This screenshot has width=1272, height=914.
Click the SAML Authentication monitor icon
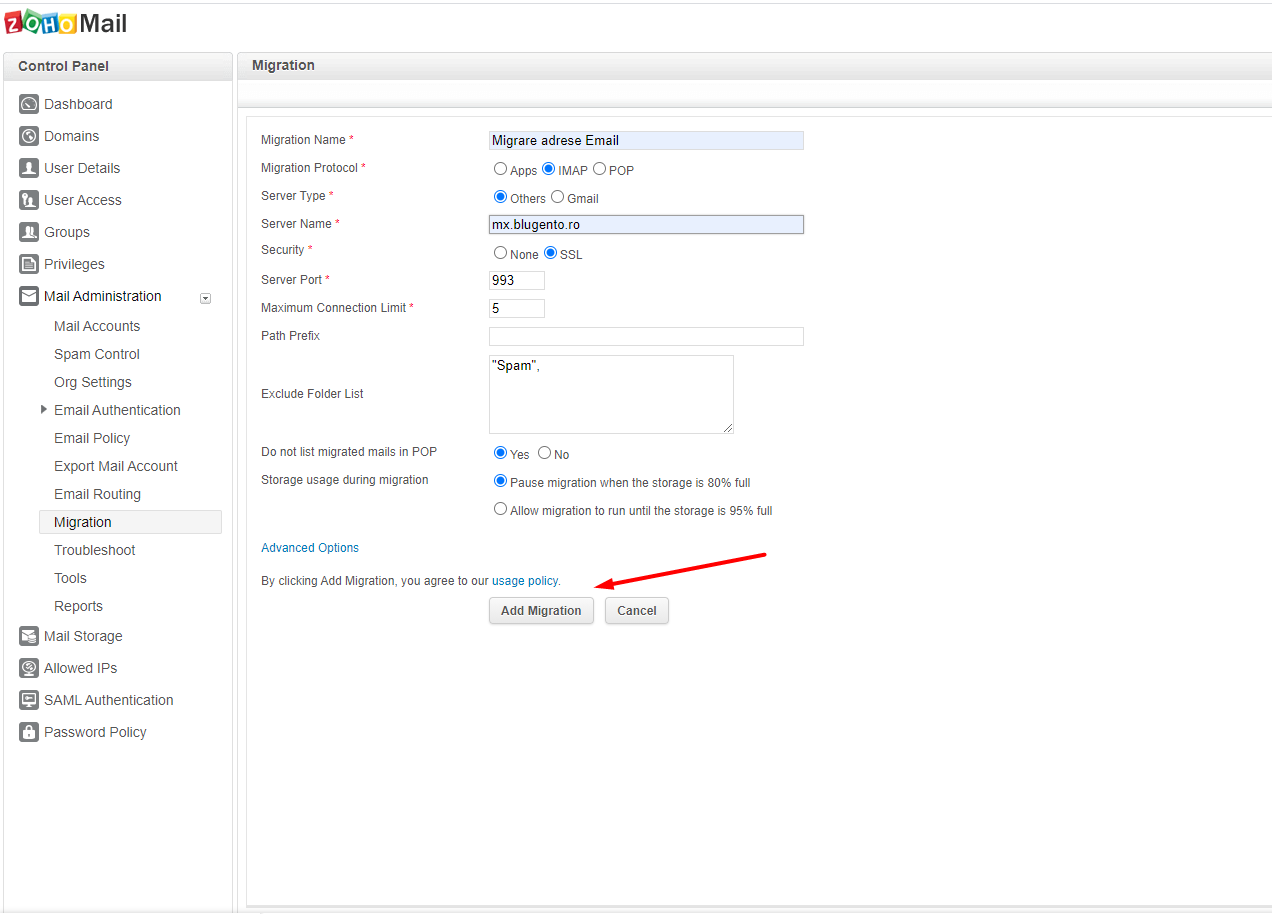click(x=29, y=700)
